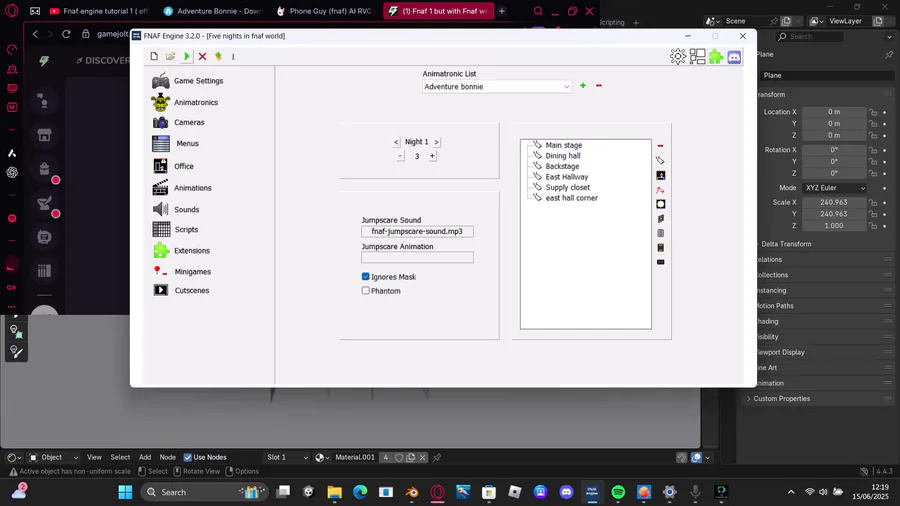900x506 pixels.
Task: Enable the Phantom checkbox
Action: pos(366,291)
